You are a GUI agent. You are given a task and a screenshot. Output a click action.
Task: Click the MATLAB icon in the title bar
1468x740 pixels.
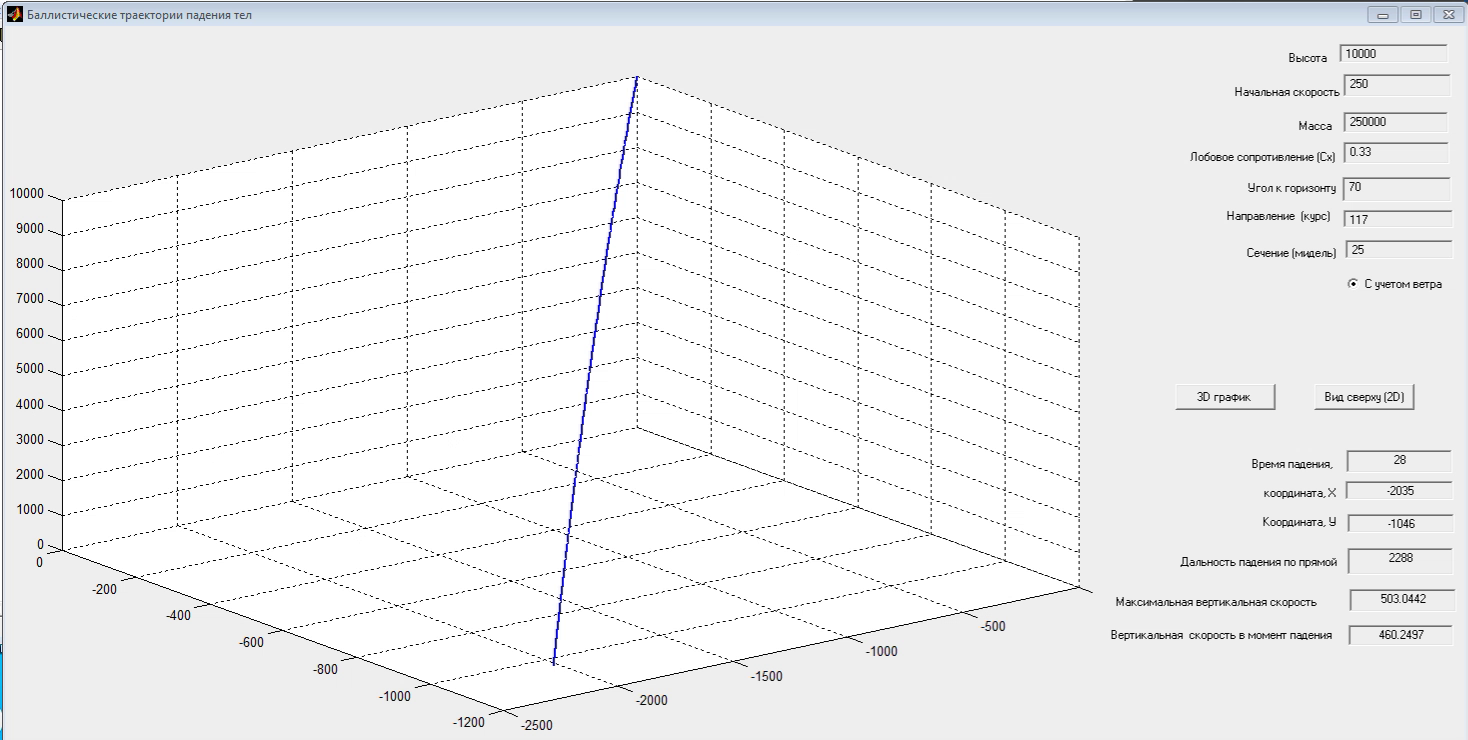pos(14,14)
